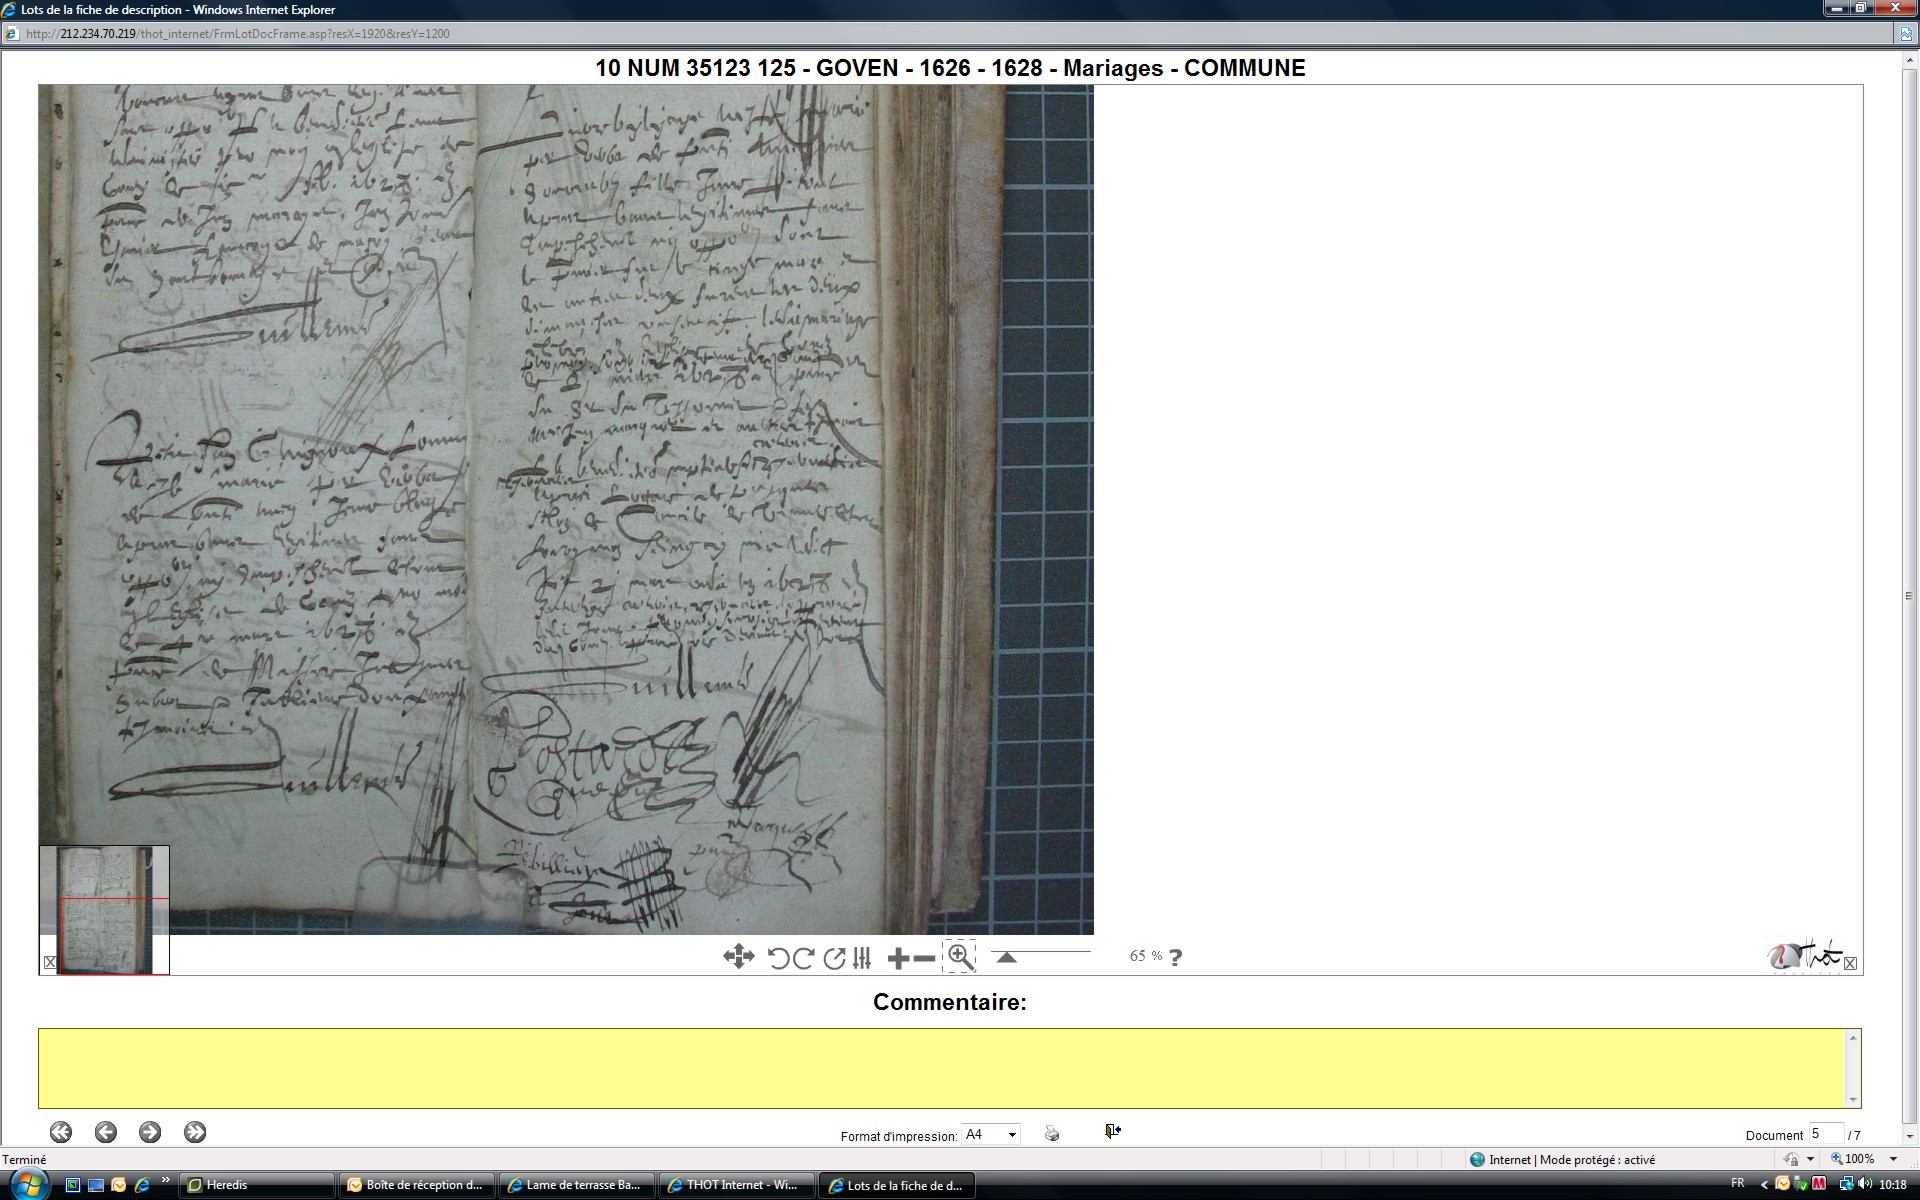Click the page overview thumbnail

pos(105,910)
